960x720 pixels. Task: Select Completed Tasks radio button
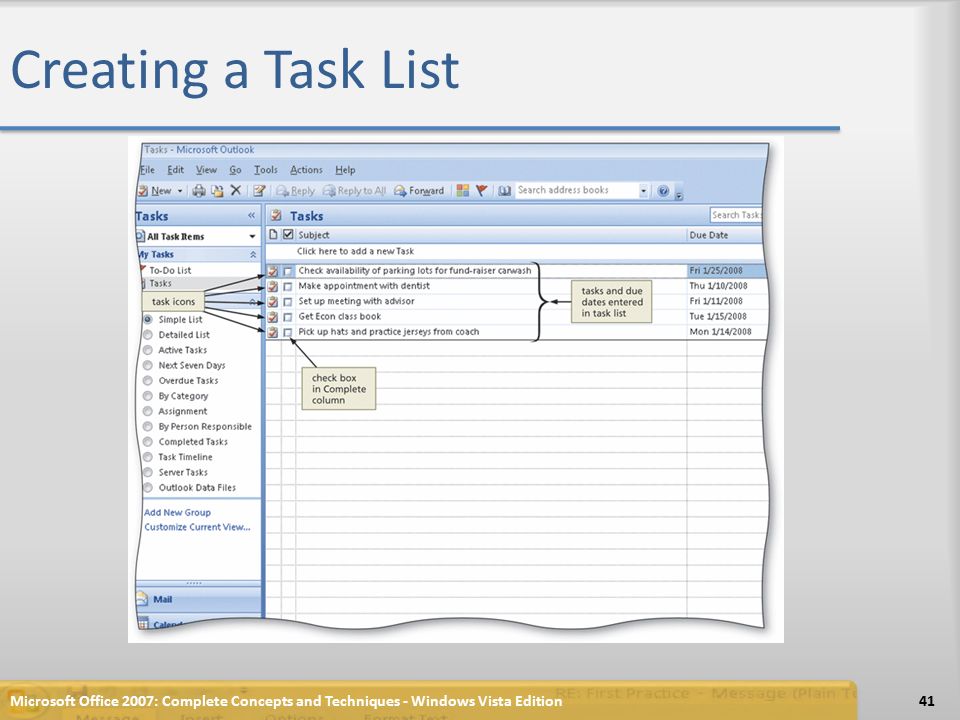click(148, 442)
